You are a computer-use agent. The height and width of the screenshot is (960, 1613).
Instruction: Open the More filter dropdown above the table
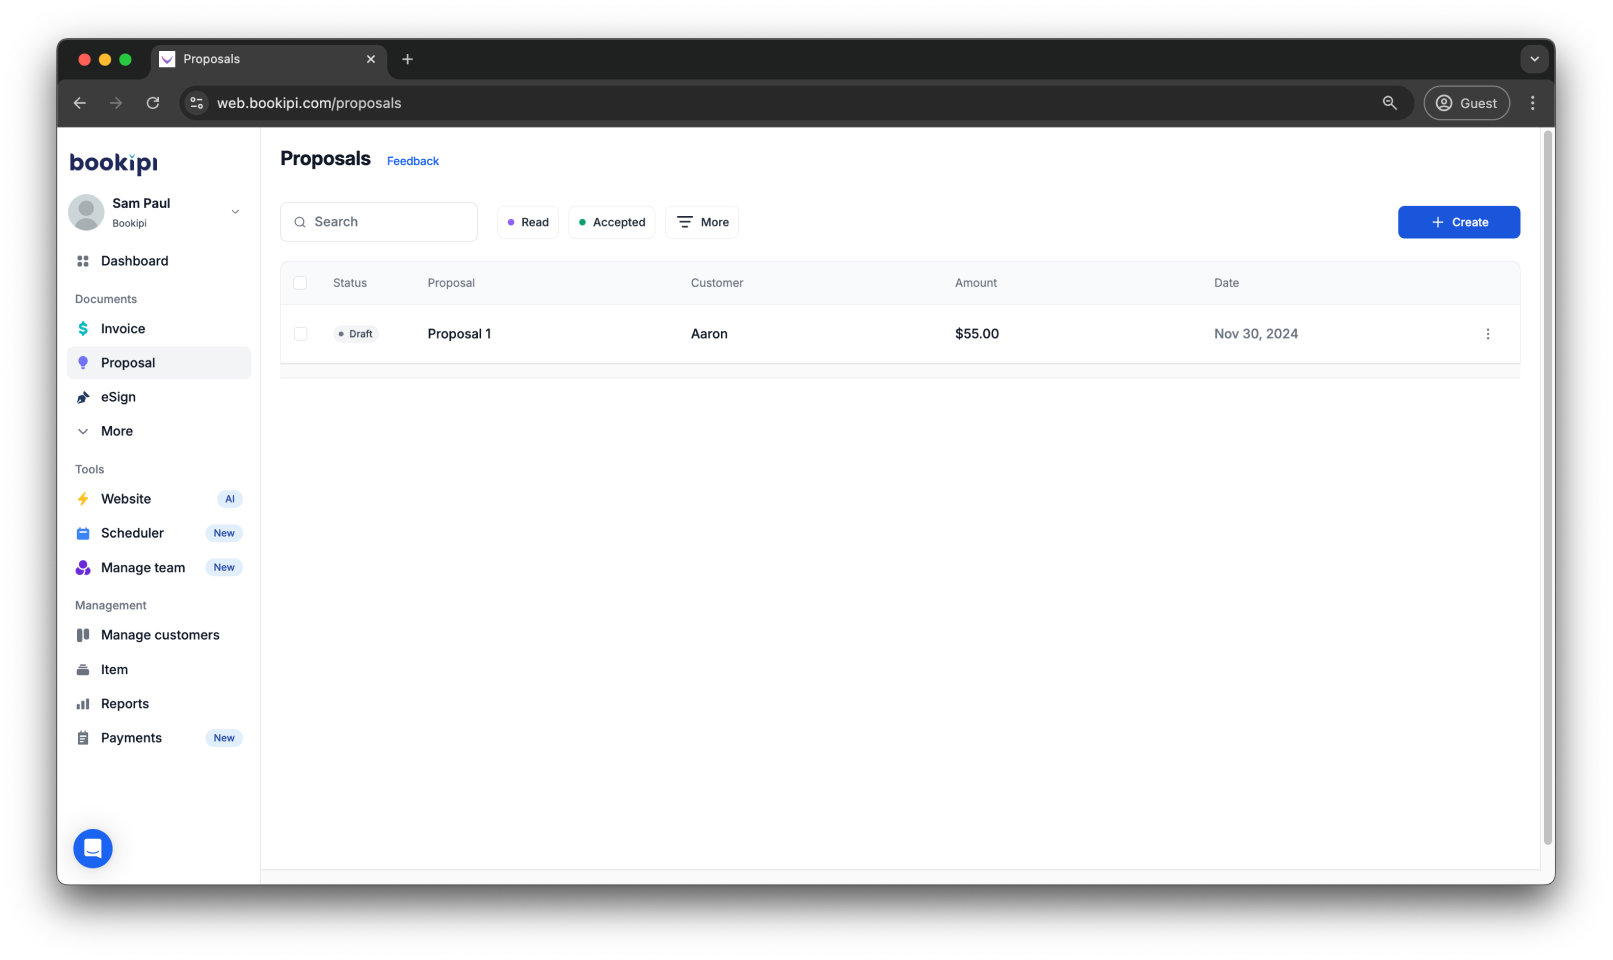701,221
